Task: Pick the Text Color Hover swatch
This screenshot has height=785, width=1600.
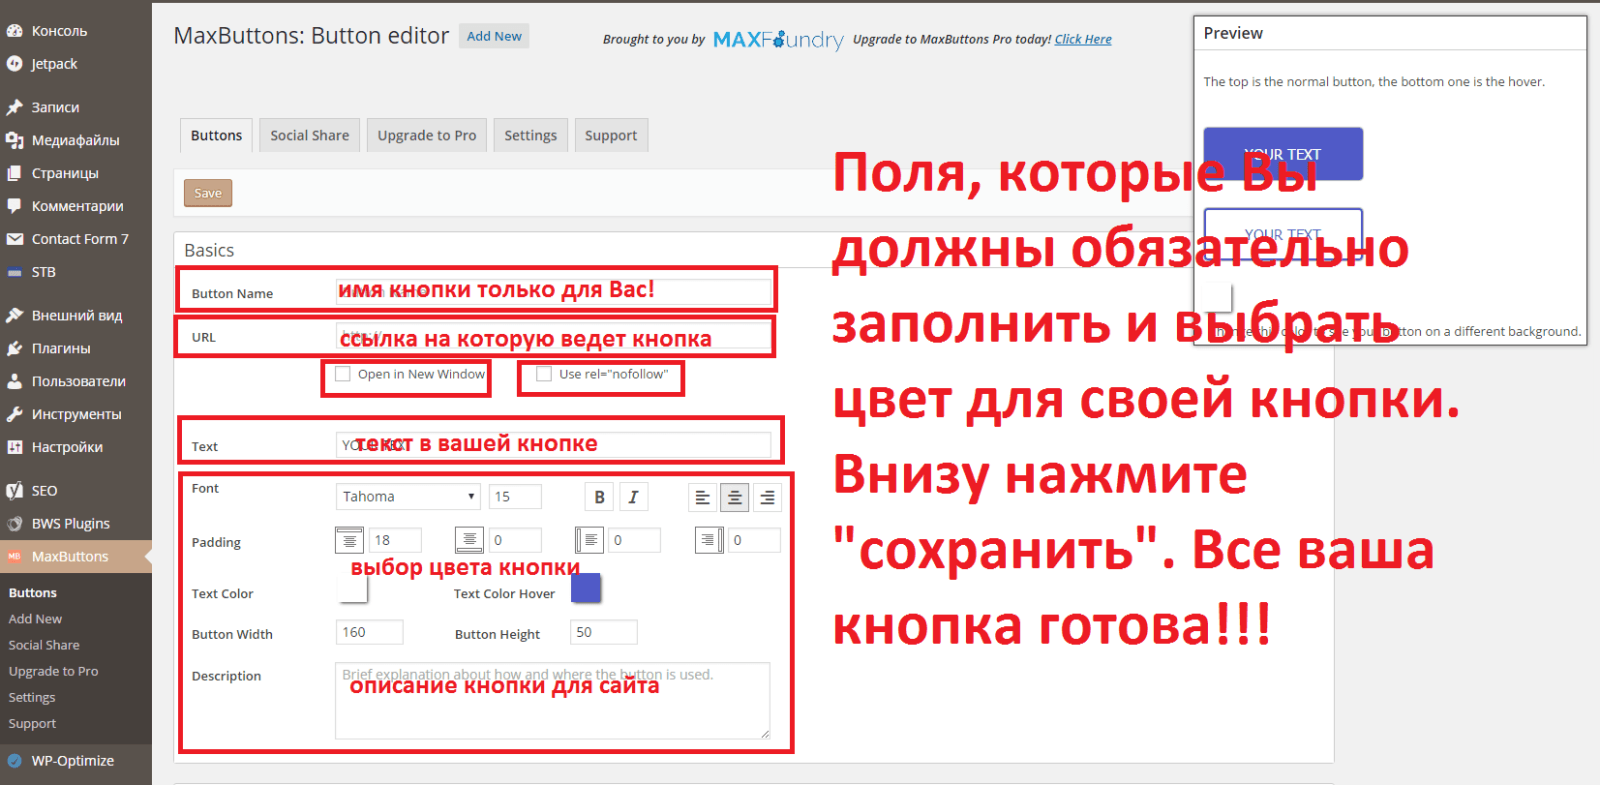Action: 586,588
